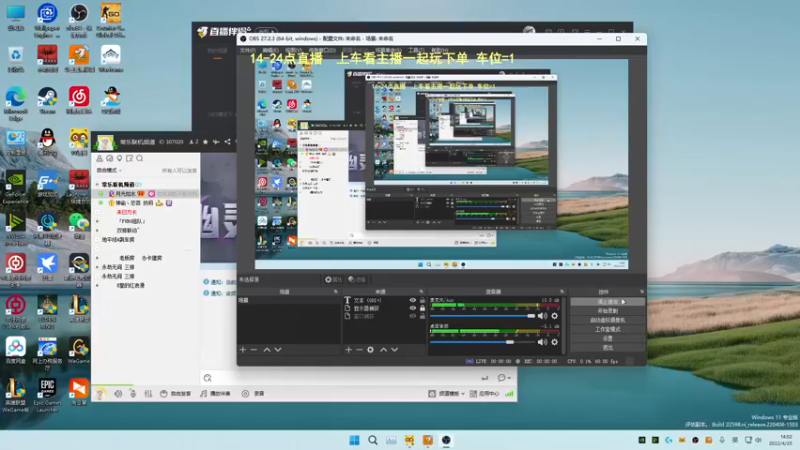This screenshot has width=800, height=450.
Task: Open source properties gear in Sources toolbar
Action: [370, 349]
